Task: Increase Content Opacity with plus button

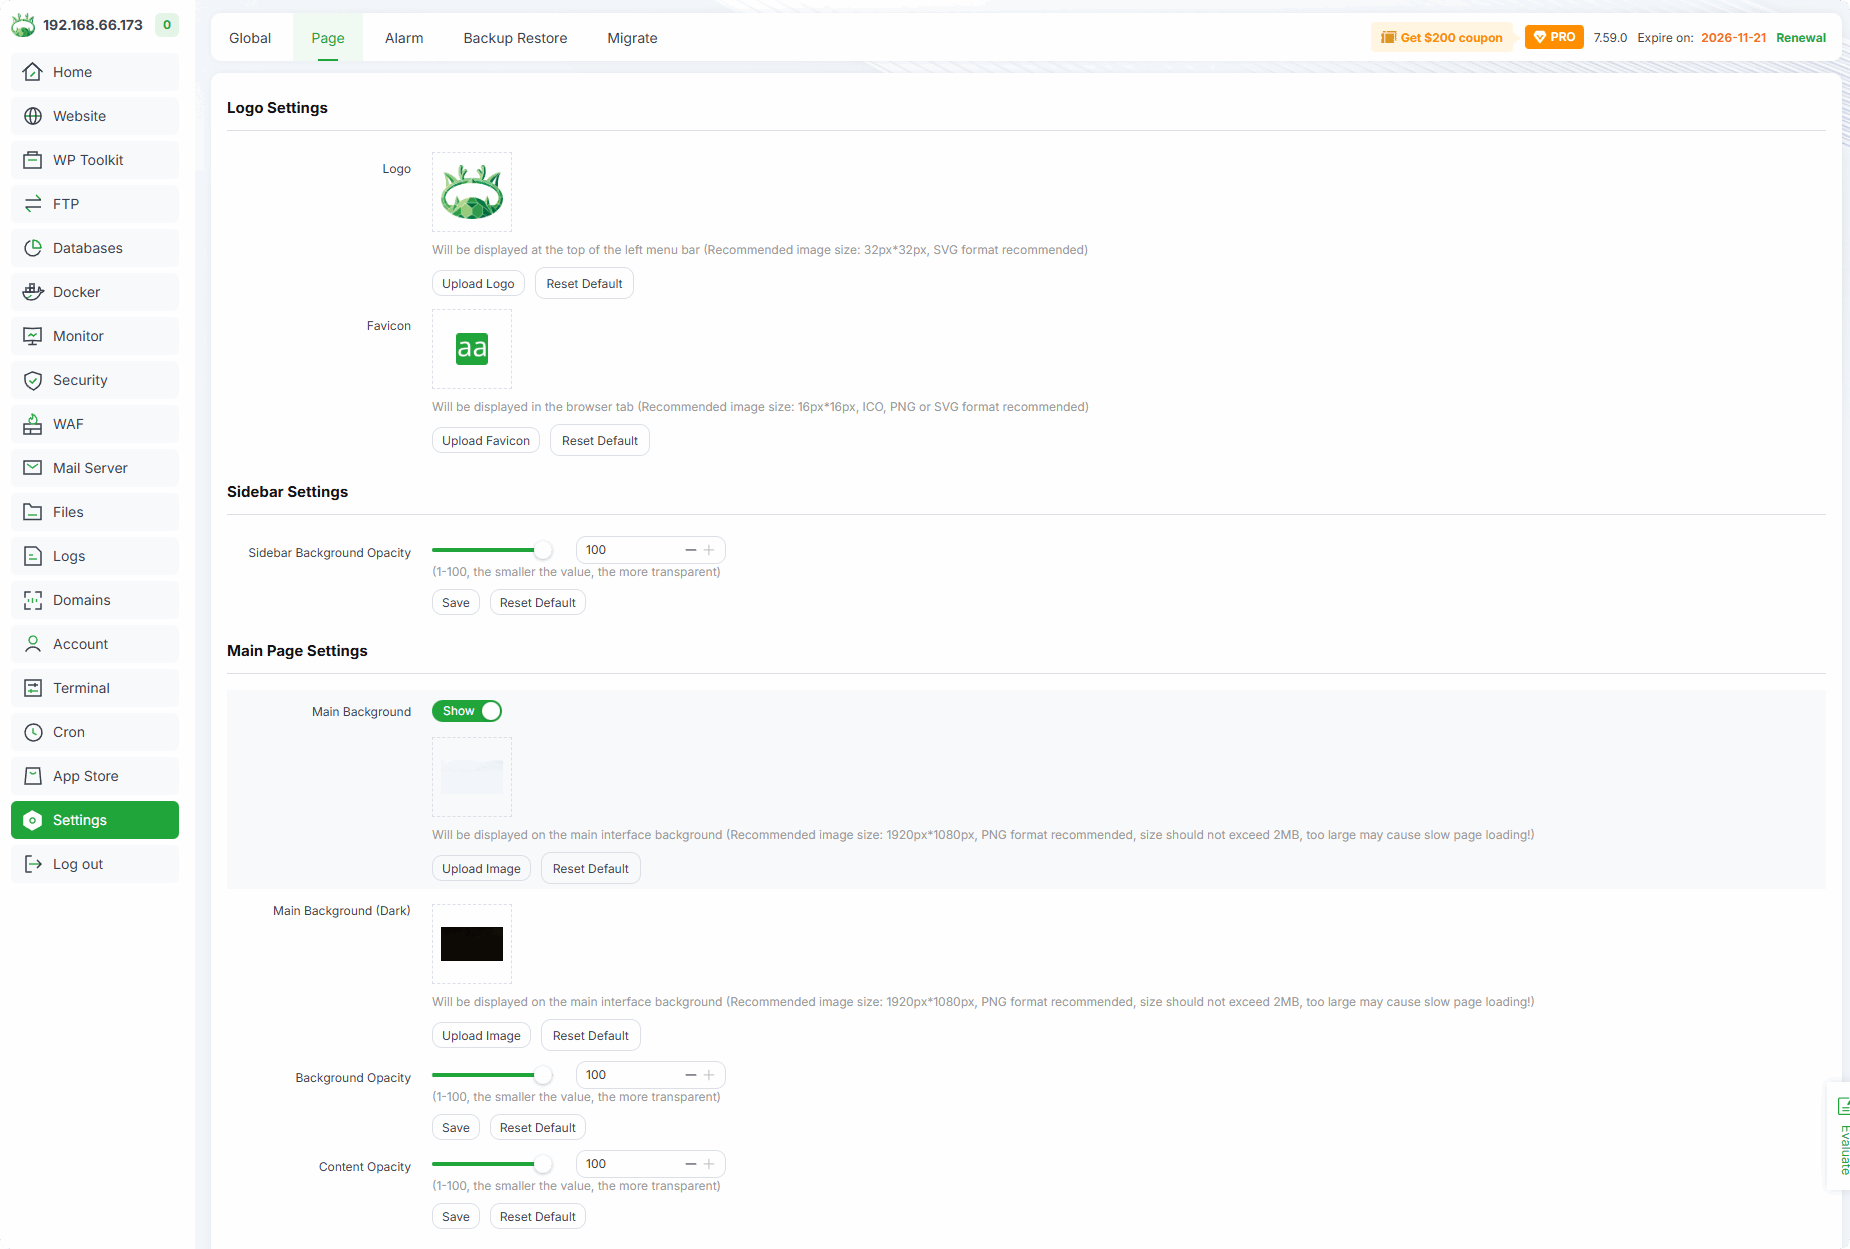Action: [709, 1164]
